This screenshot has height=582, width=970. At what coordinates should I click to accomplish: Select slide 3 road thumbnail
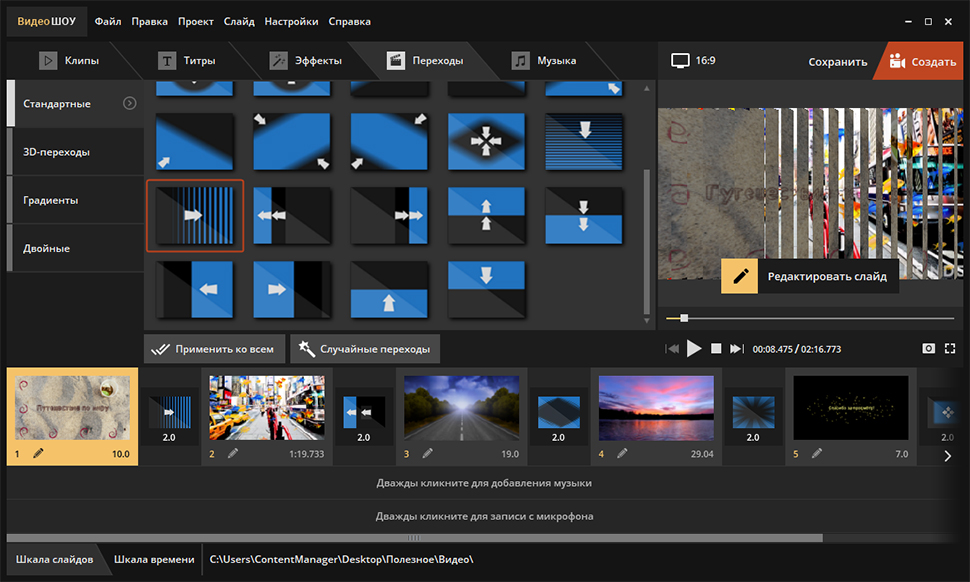click(x=461, y=408)
